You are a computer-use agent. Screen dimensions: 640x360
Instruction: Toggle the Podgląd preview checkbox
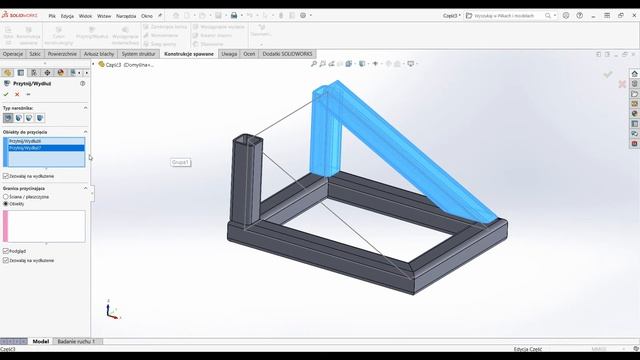tap(6, 251)
